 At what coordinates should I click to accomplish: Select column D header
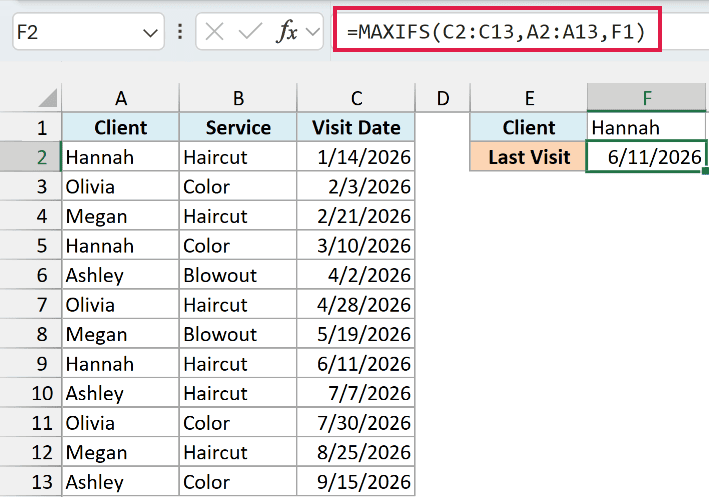tap(443, 98)
